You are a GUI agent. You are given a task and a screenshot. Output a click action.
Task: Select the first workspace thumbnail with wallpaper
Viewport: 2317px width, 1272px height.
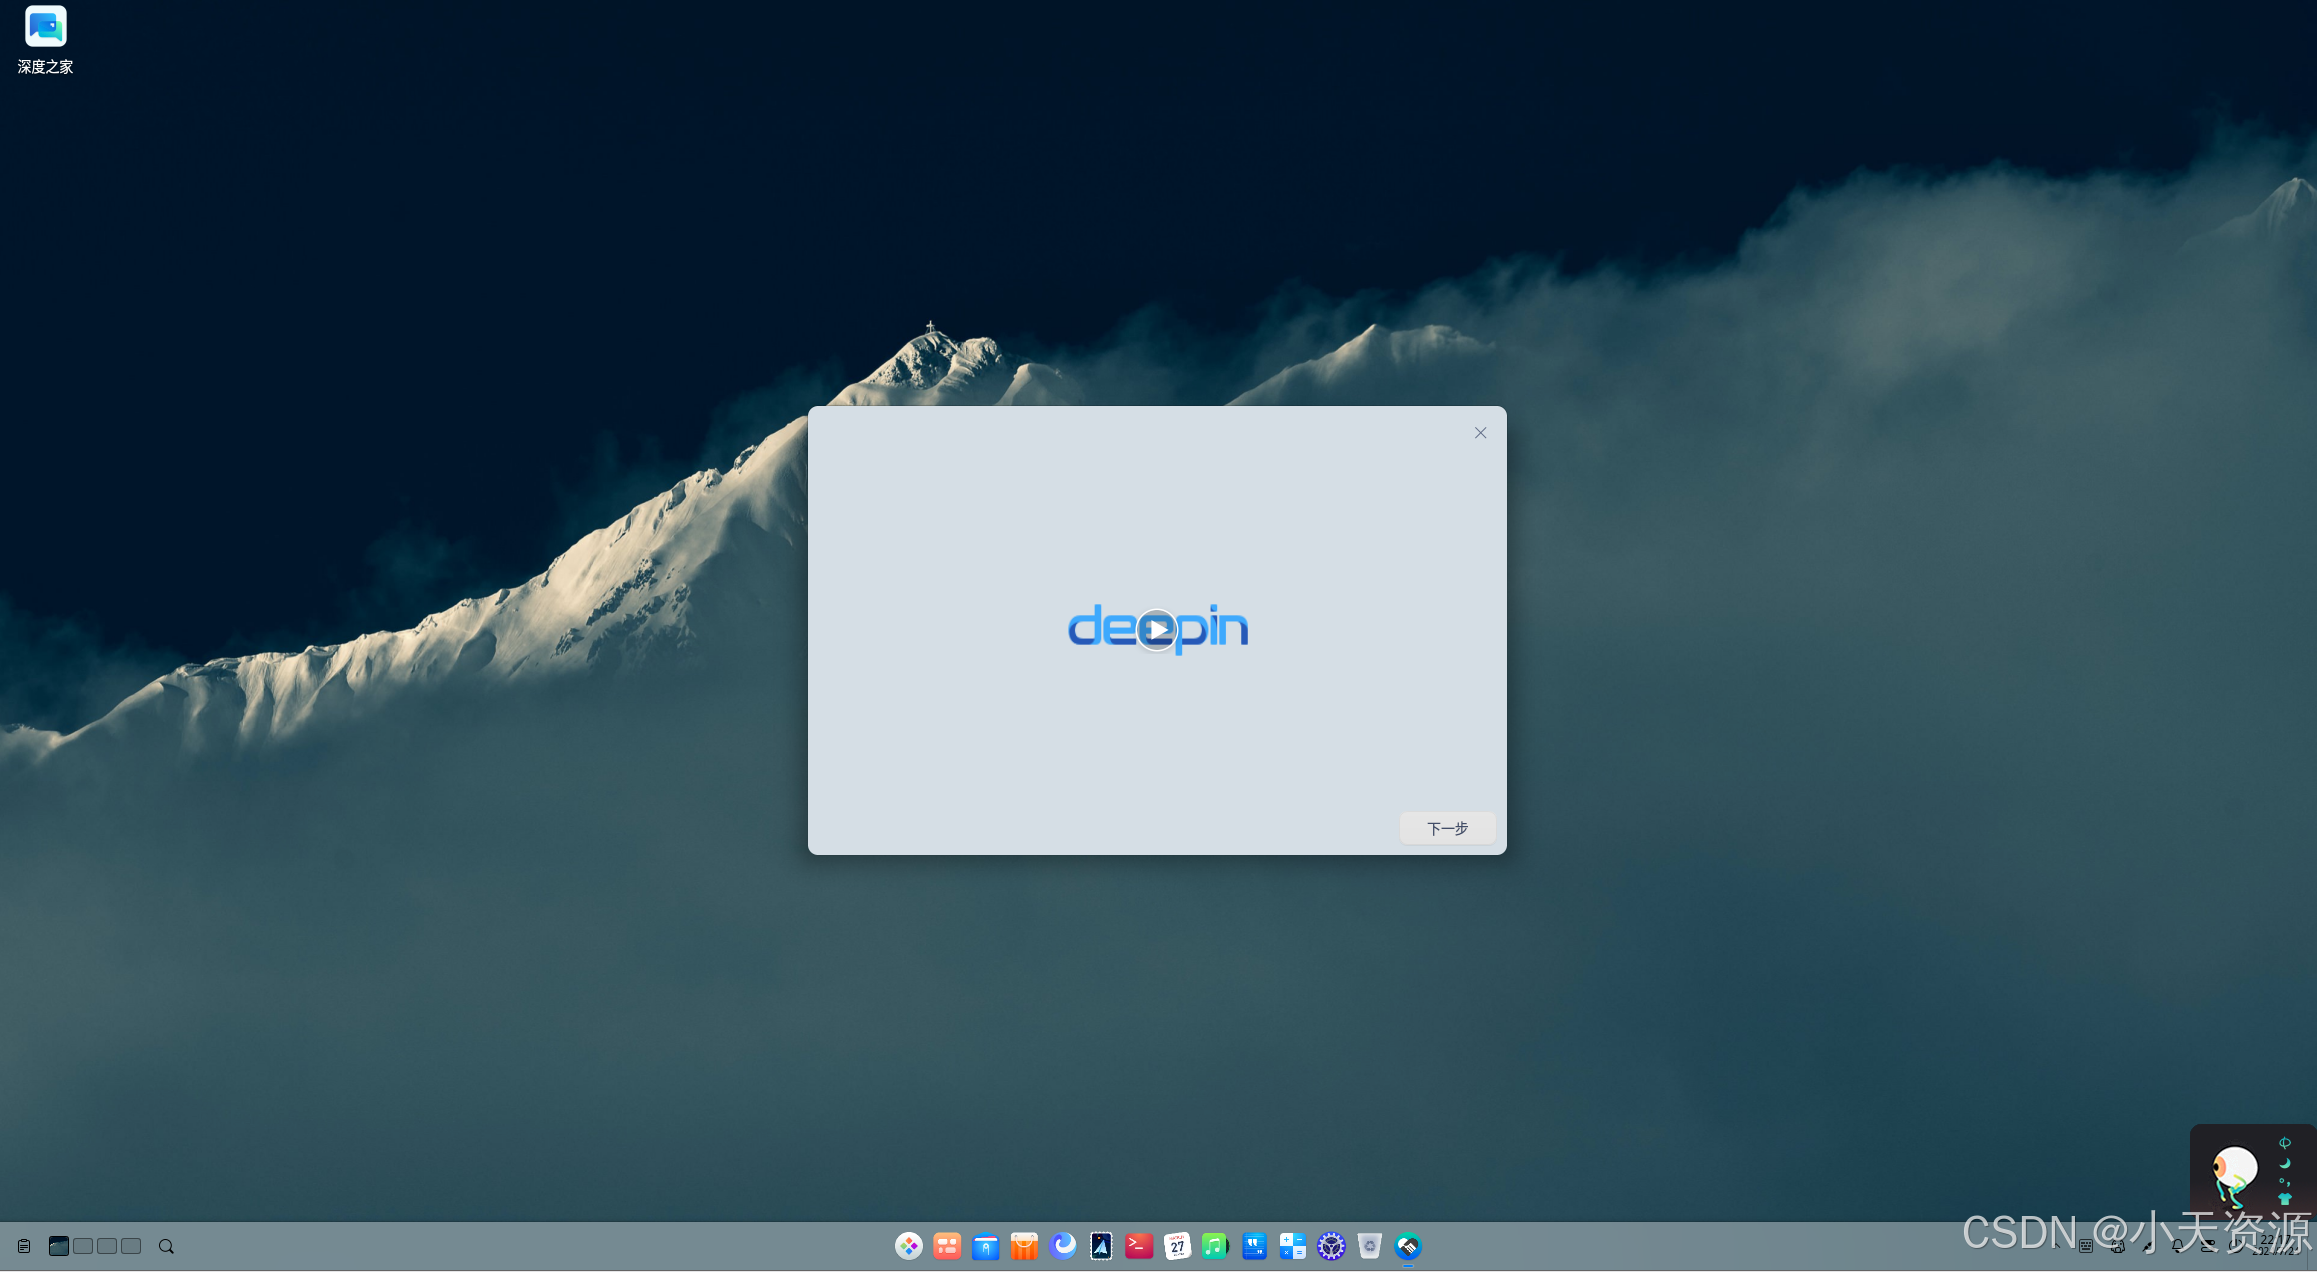click(x=59, y=1246)
